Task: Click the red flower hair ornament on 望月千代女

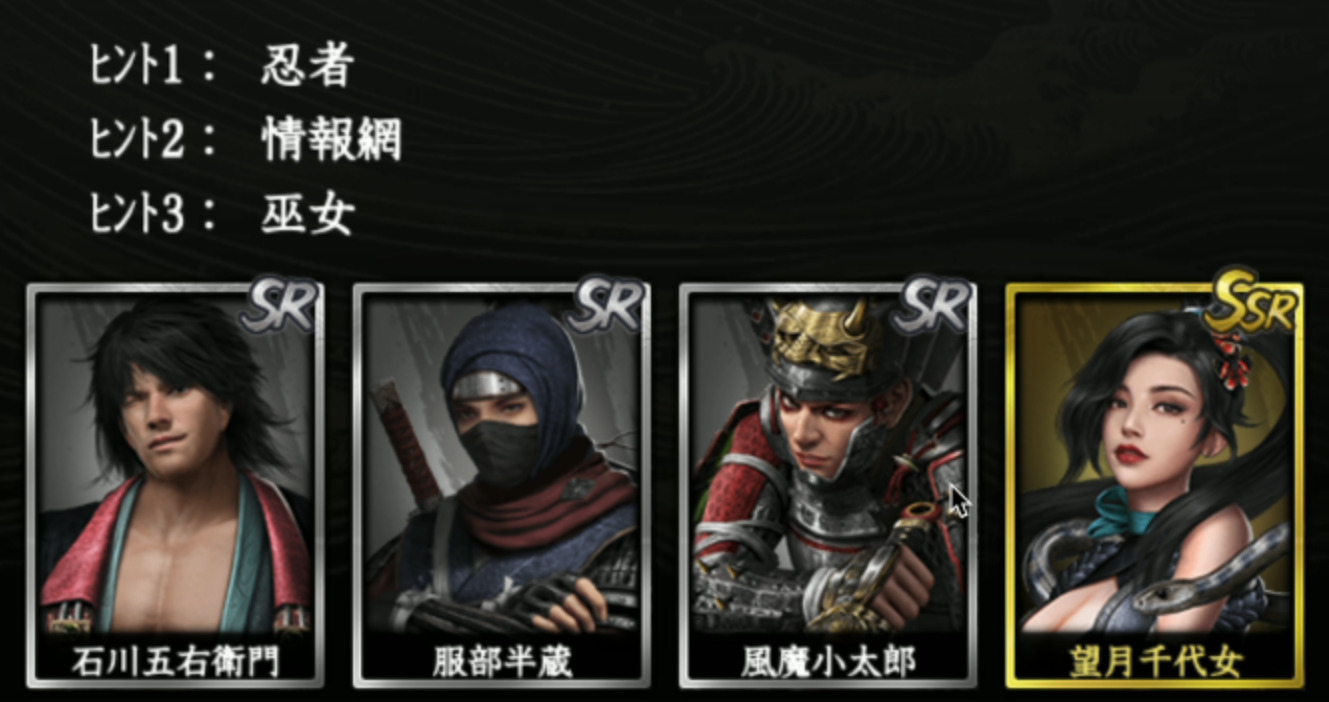Action: [1229, 360]
